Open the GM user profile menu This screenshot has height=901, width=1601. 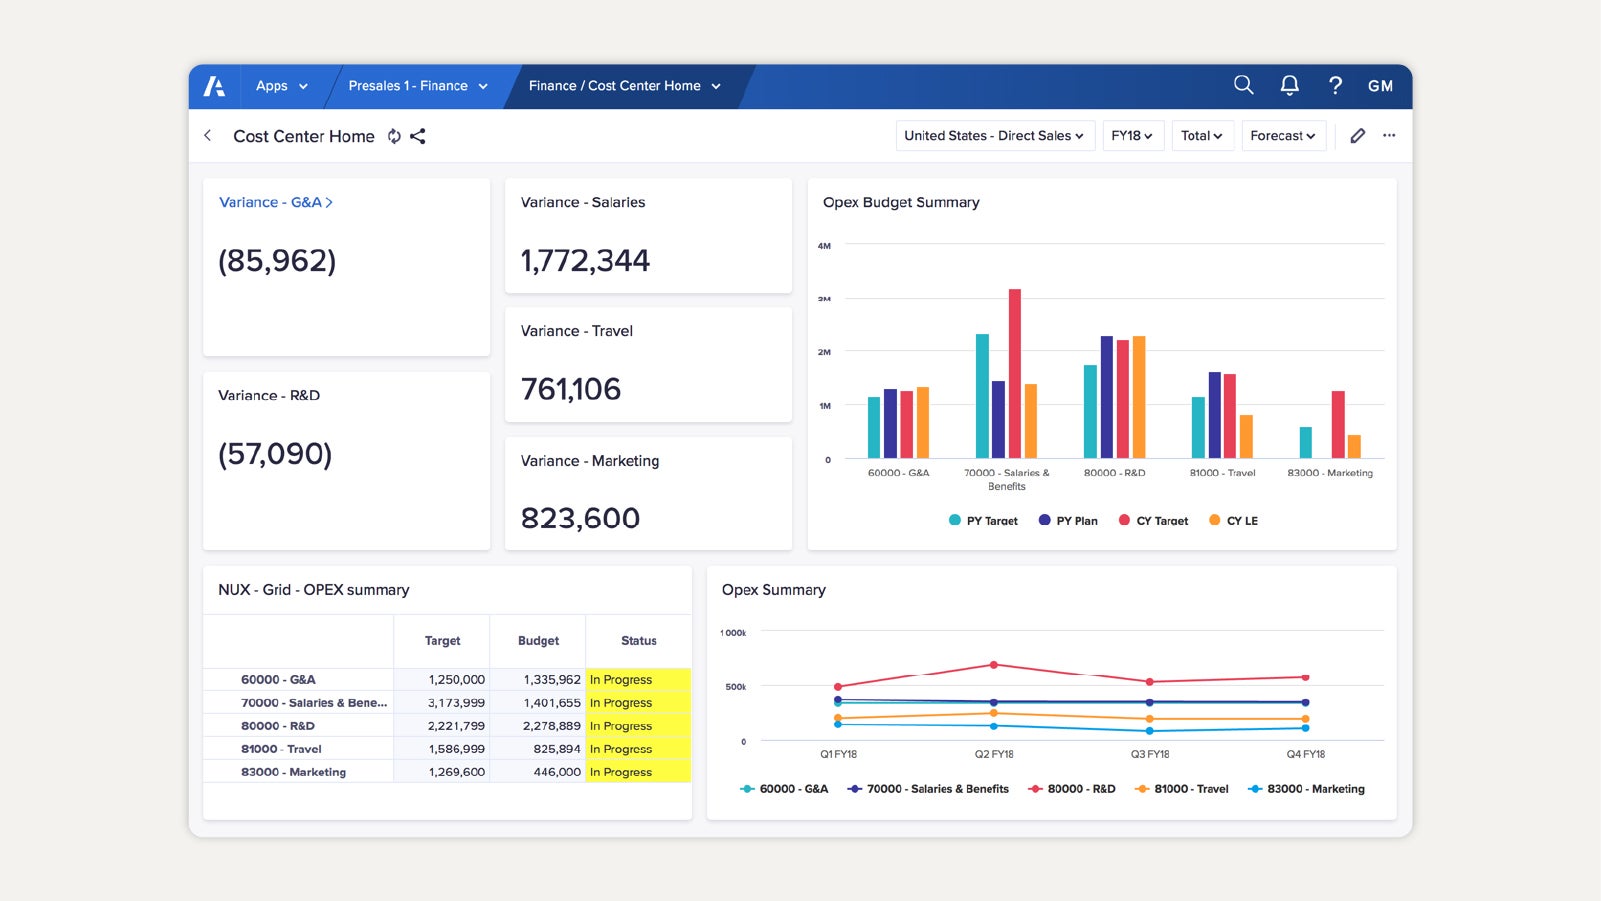(1380, 86)
